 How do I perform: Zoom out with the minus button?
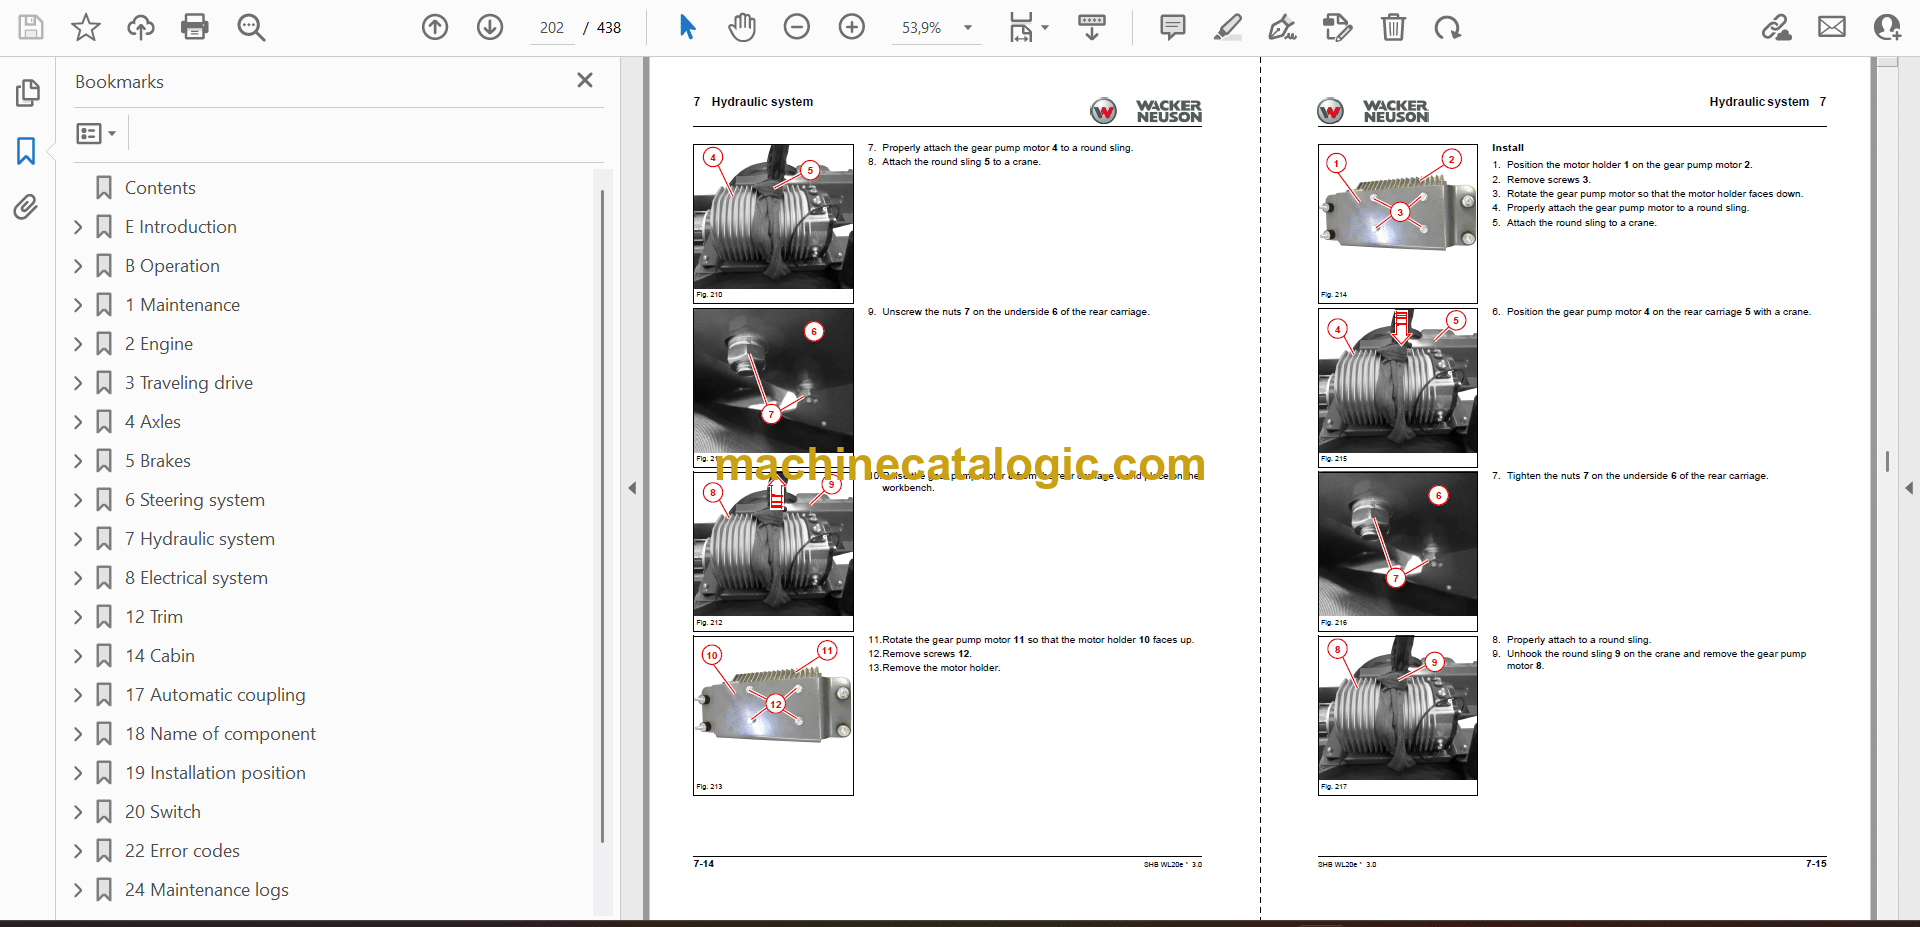[797, 27]
